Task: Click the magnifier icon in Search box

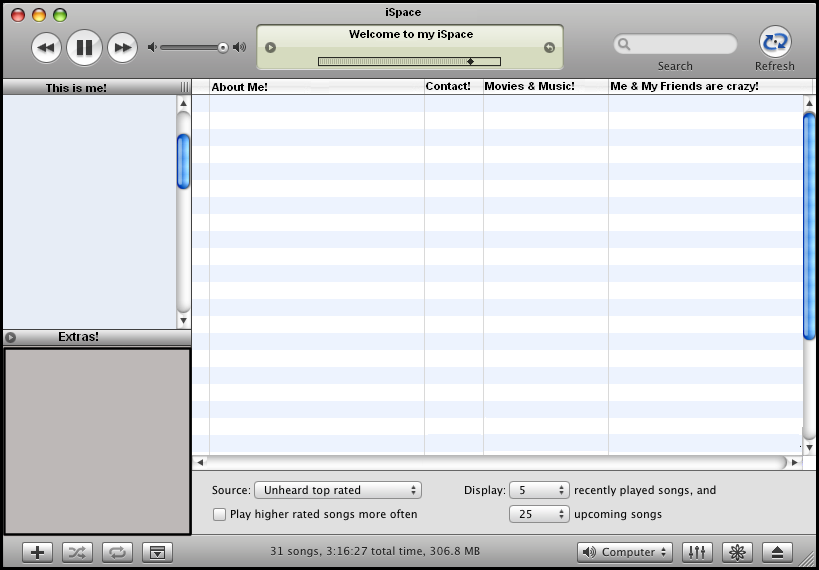Action: (624, 44)
